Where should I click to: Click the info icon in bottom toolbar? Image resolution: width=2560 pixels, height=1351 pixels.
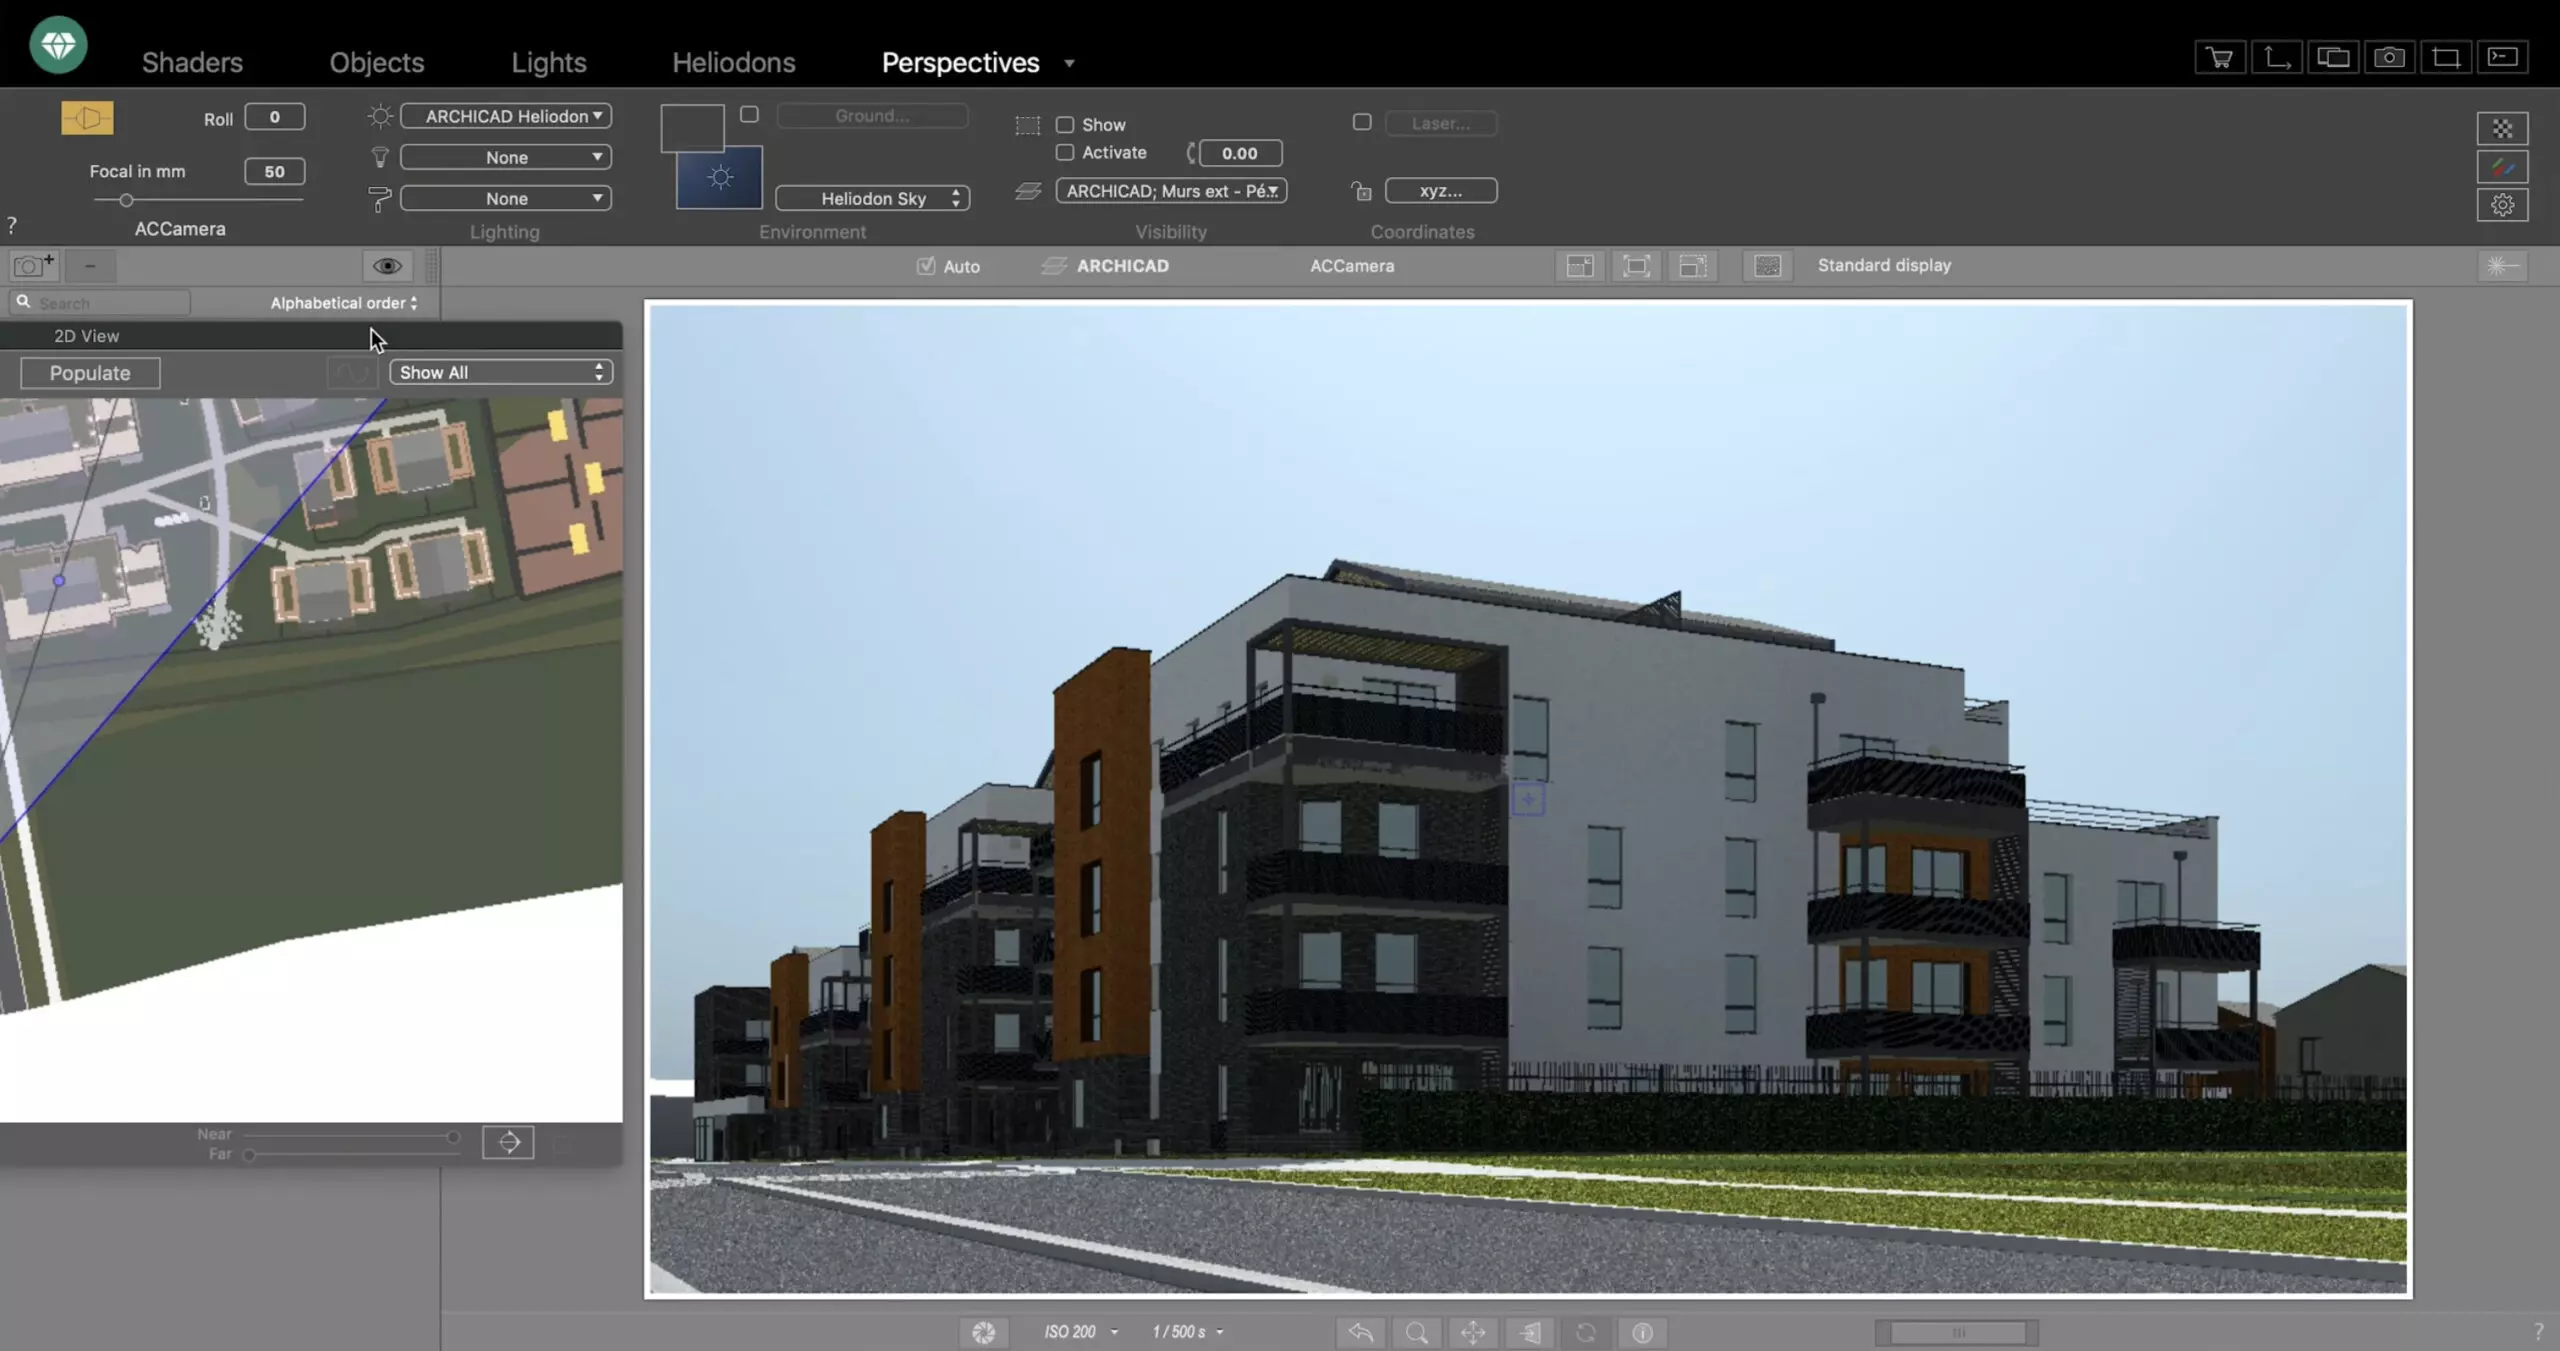pos(1642,1332)
